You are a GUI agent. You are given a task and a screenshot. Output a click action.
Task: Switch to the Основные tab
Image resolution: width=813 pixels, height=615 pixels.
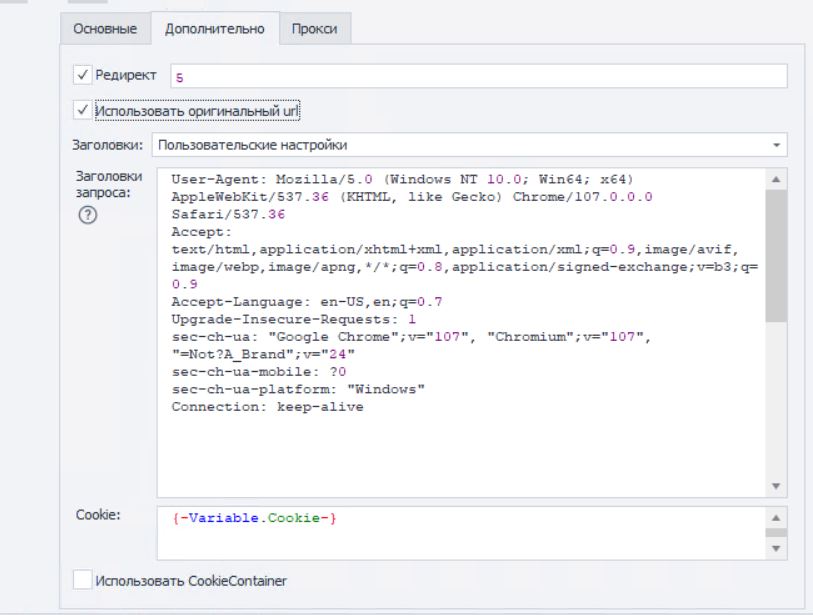click(x=105, y=29)
